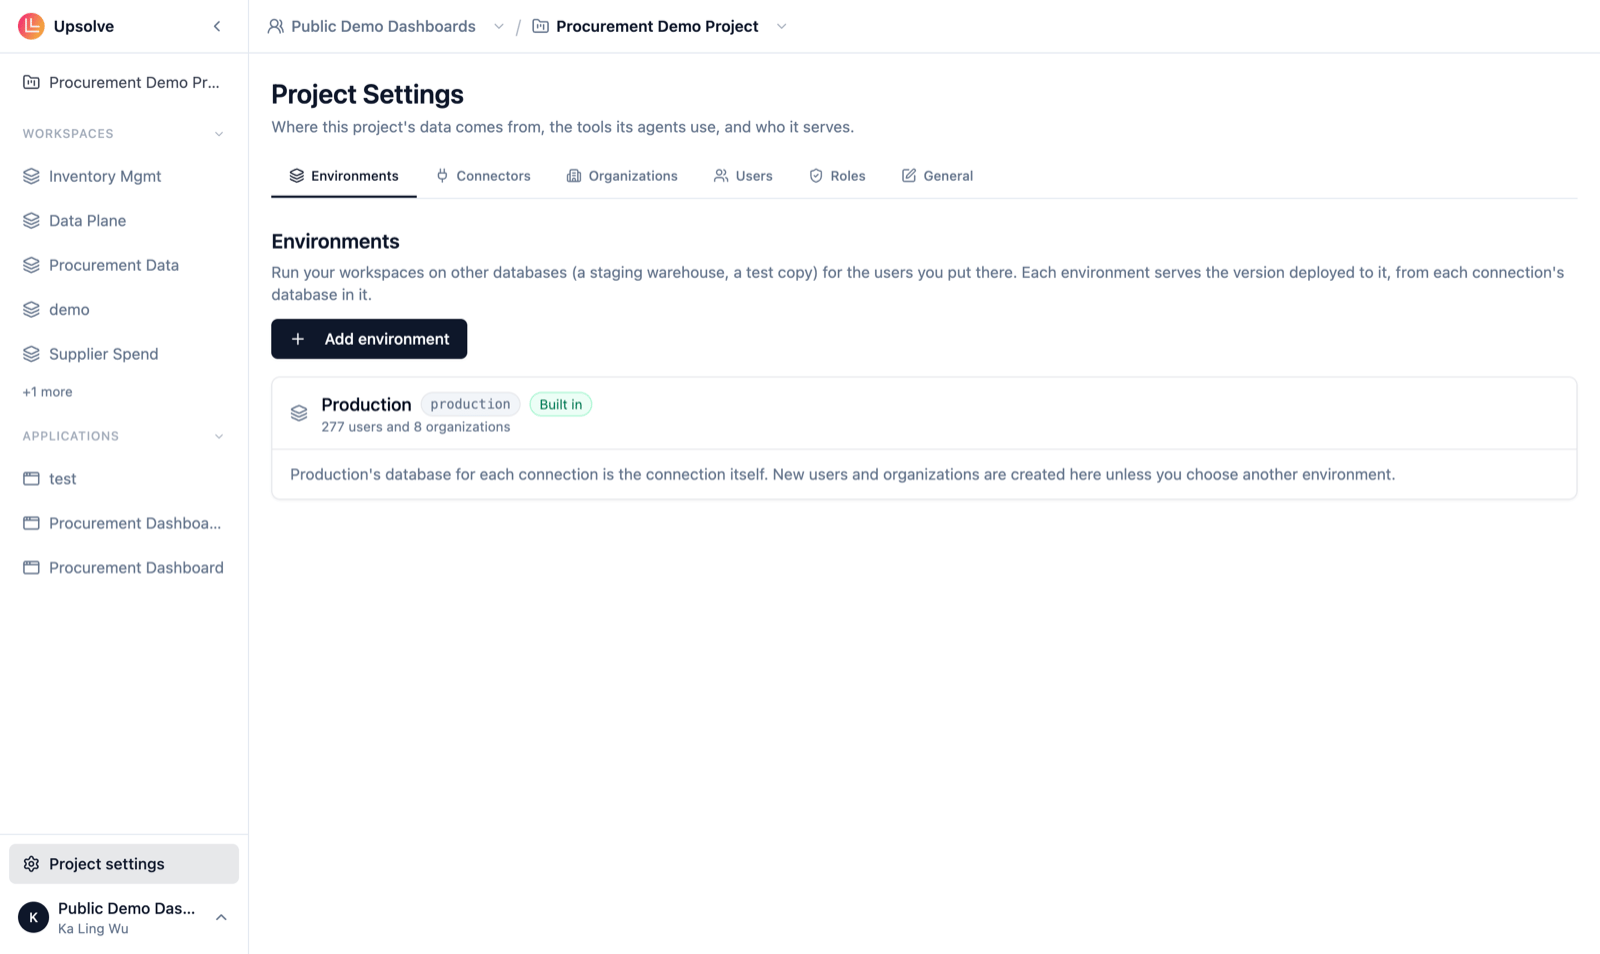Click the folder icon beside Procurement Demo Project
Viewport: 1600px width, 954px height.
tap(540, 26)
